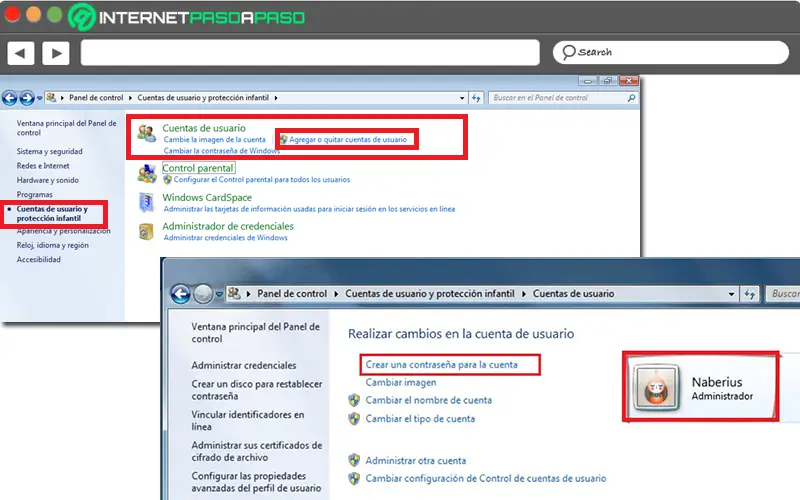The width and height of the screenshot is (800, 500).
Task: Select Cuentas de usuario y protección infantil sidebar item
Action: click(x=52, y=213)
